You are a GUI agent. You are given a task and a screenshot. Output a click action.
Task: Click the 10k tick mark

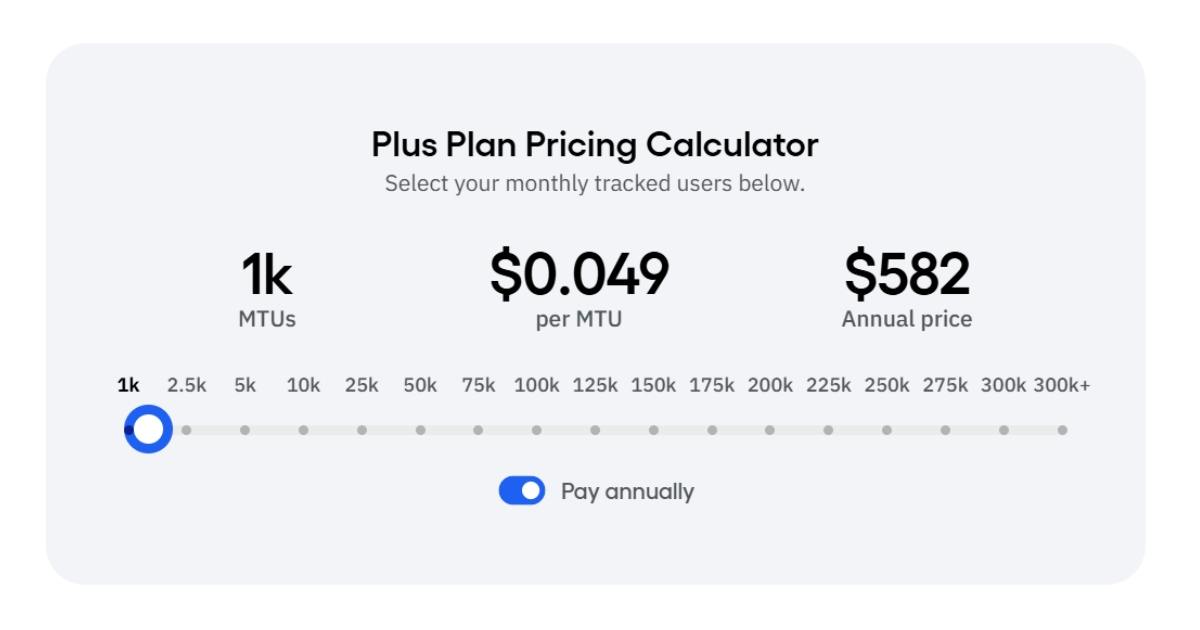(x=304, y=430)
